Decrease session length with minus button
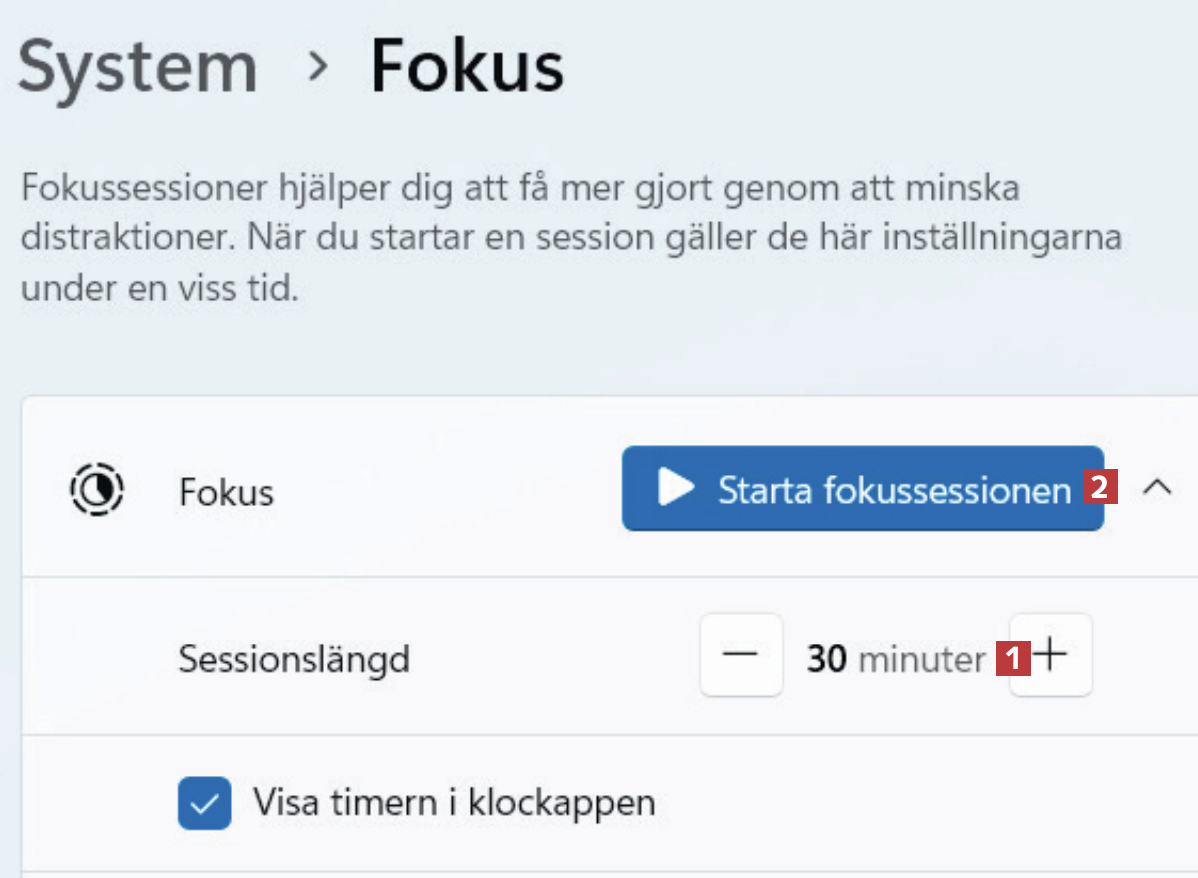The height and width of the screenshot is (878, 1198). click(741, 656)
